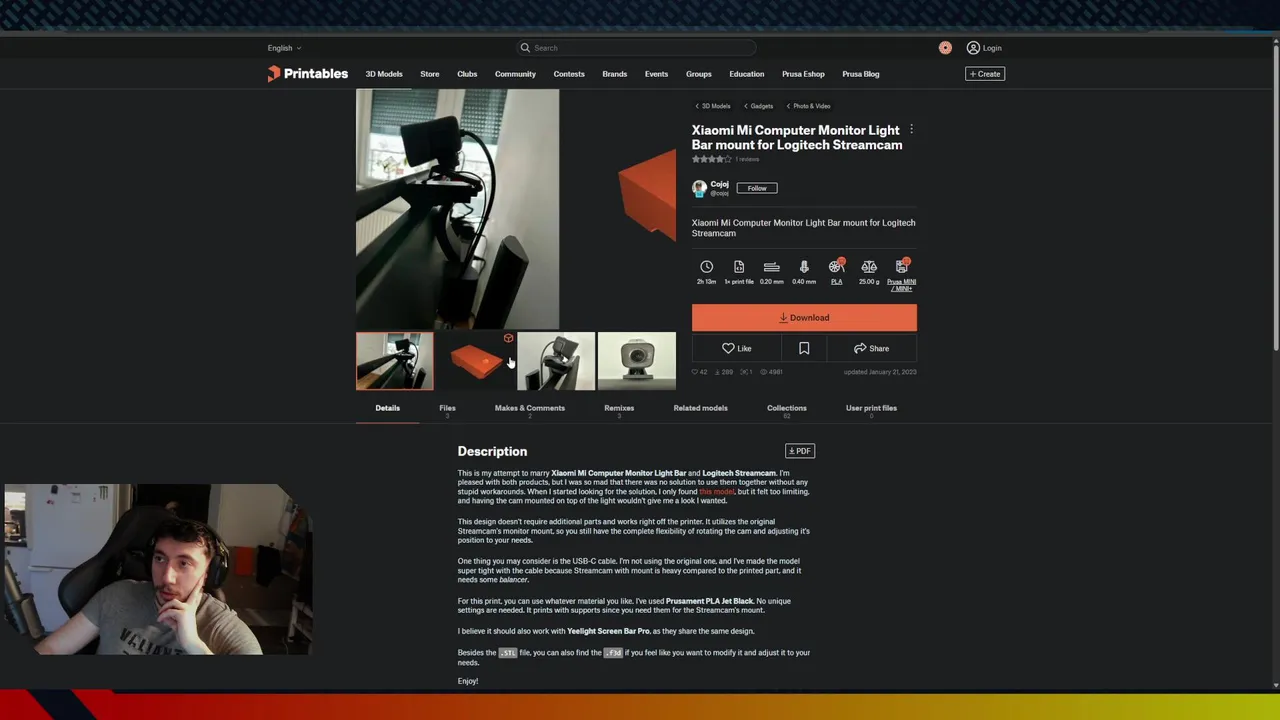This screenshot has width=1280, height=720.
Task: Open the orange notification icon near Login
Action: click(945, 48)
